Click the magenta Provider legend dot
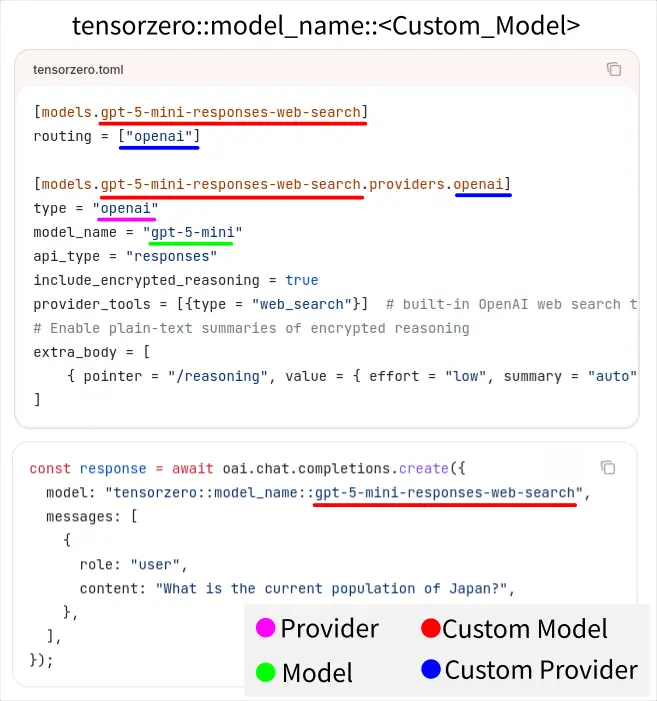 pos(265,629)
